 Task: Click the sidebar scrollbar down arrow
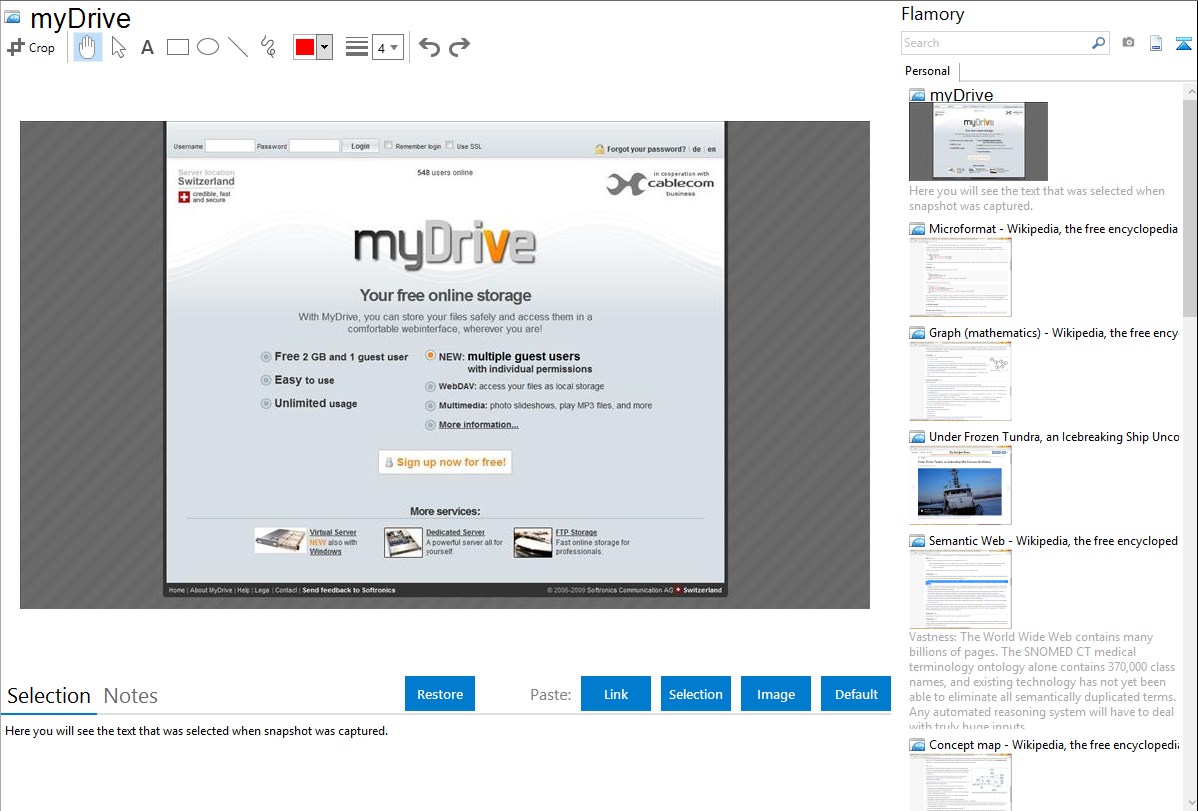click(x=1190, y=803)
